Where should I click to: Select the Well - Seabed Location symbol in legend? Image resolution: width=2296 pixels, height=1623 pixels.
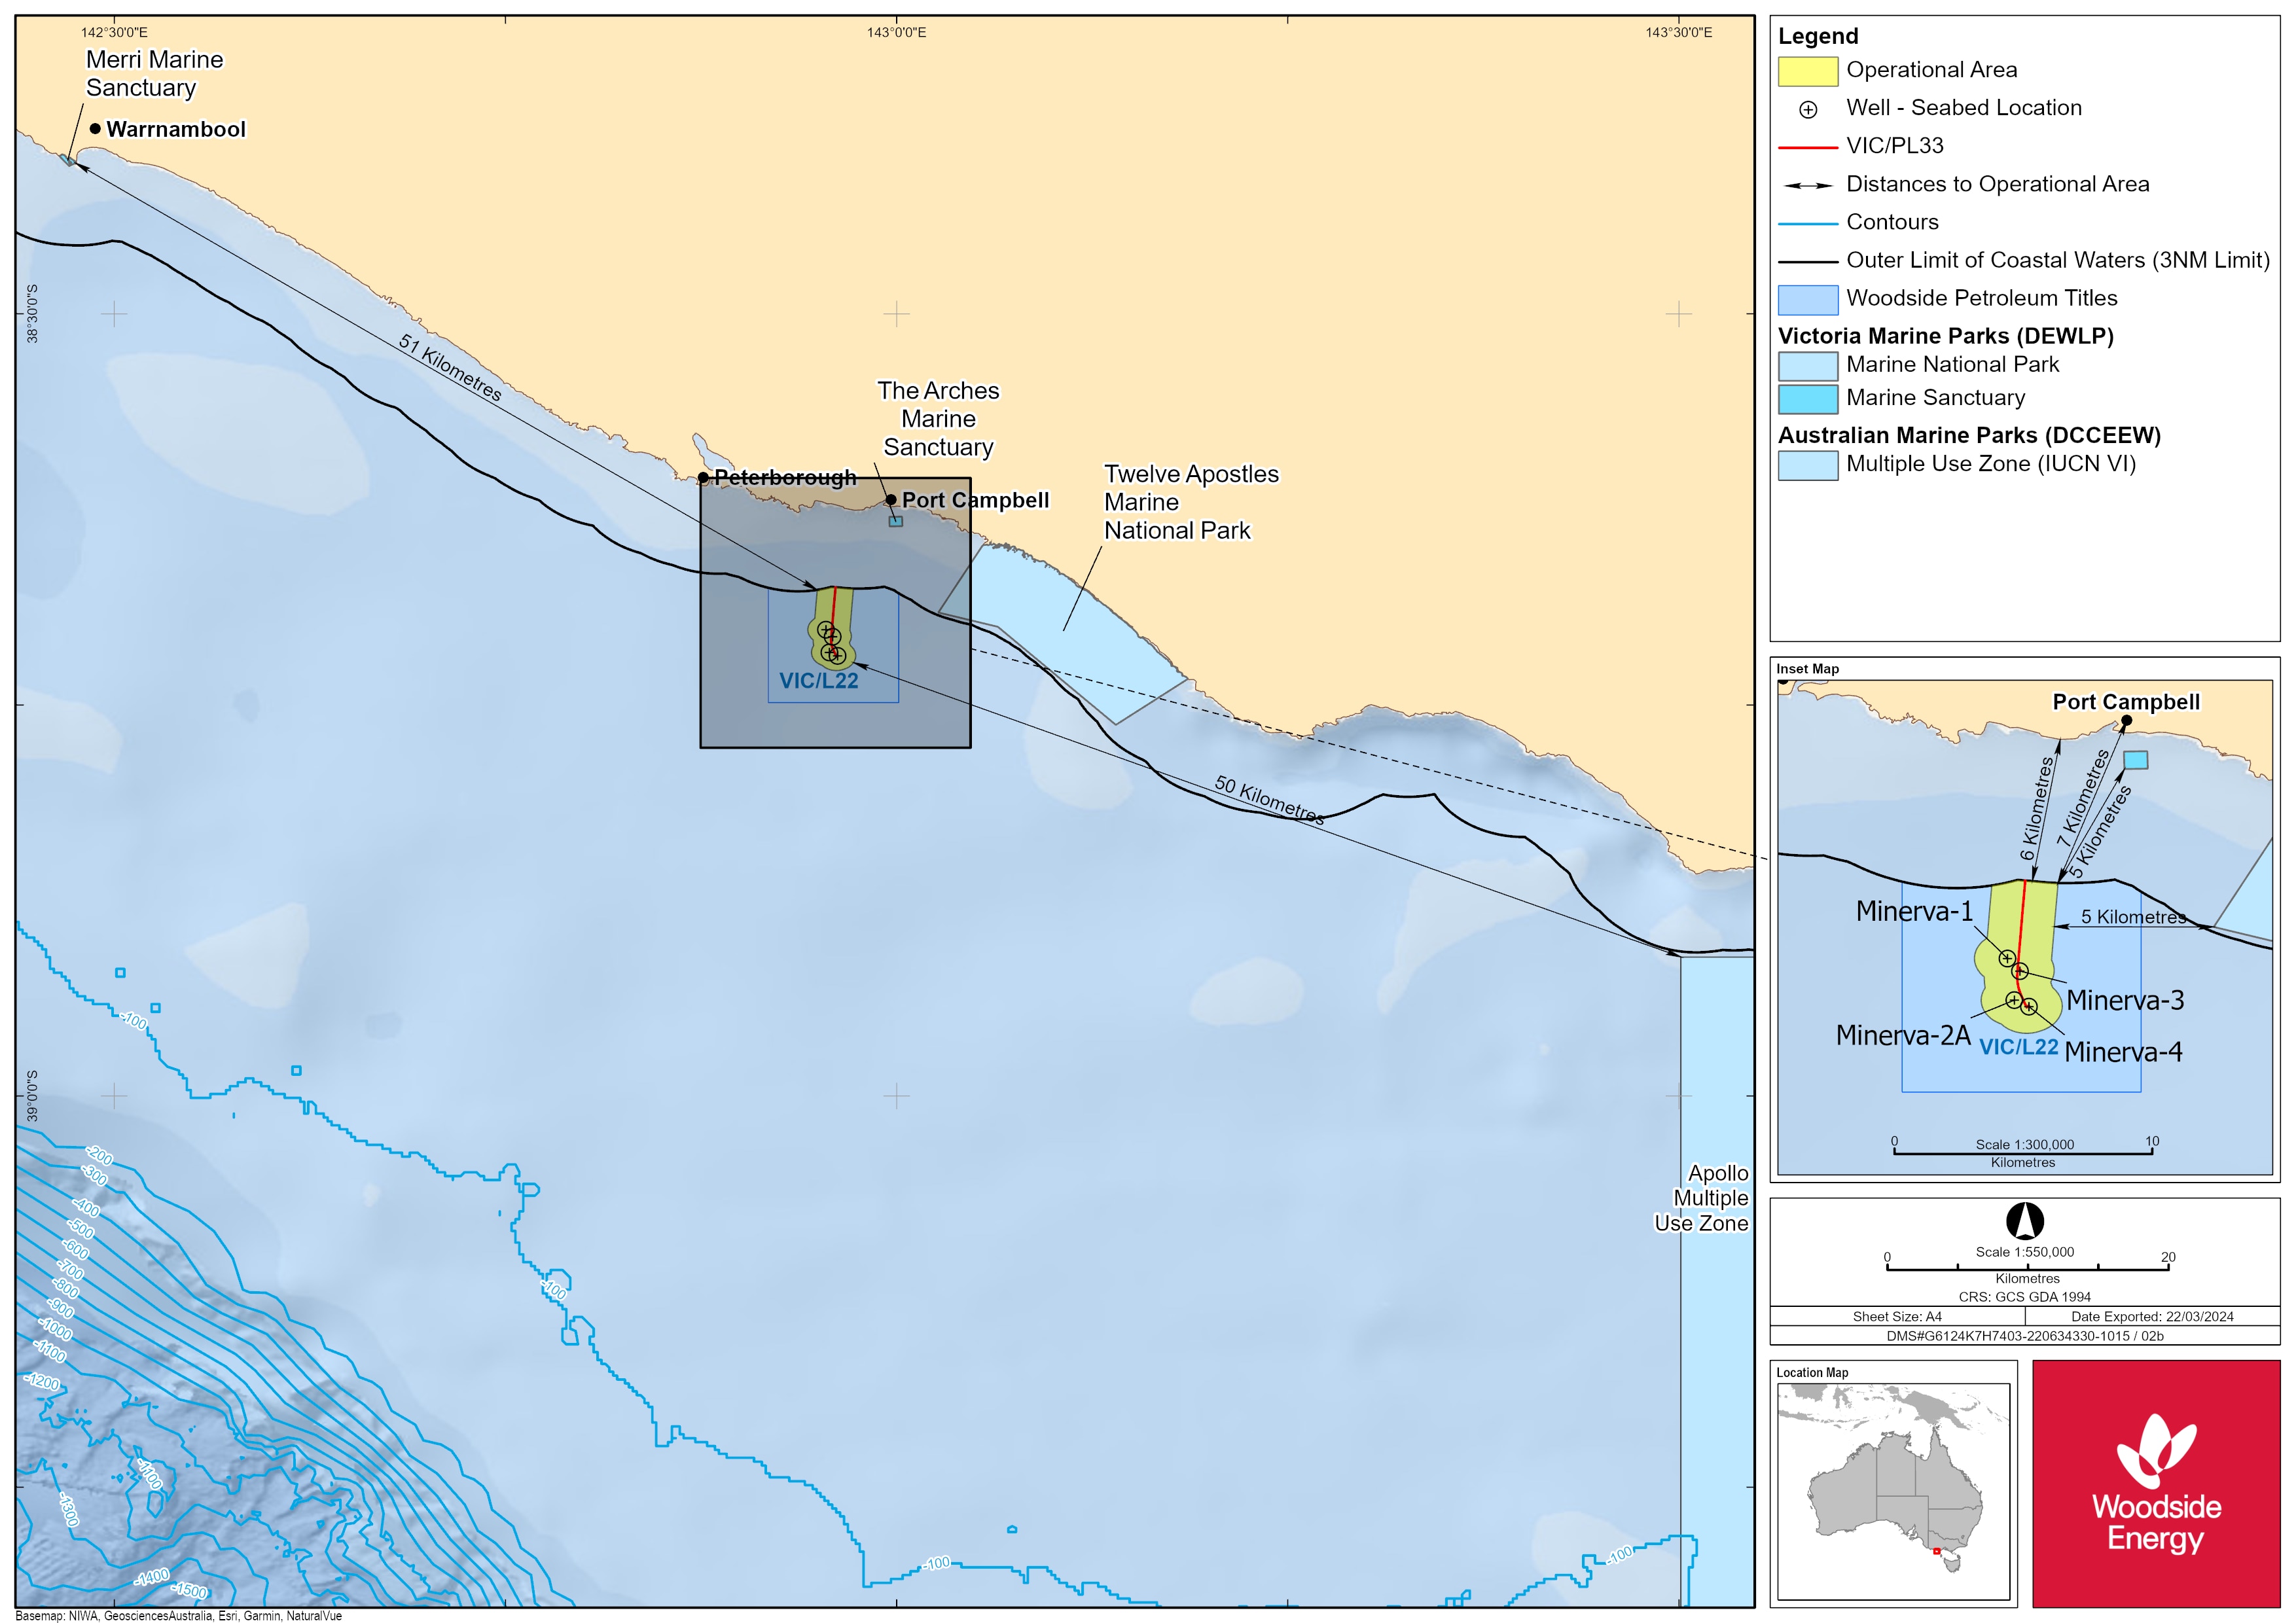point(1809,108)
